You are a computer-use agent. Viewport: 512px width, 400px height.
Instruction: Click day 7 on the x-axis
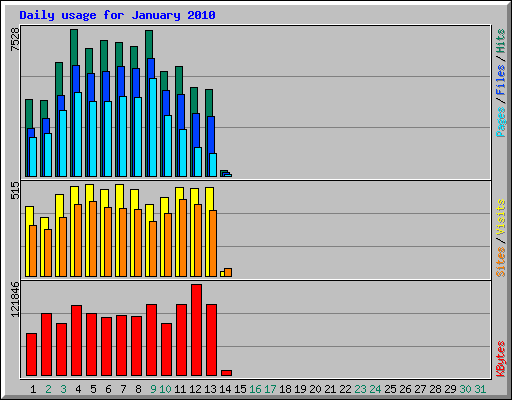click(123, 389)
